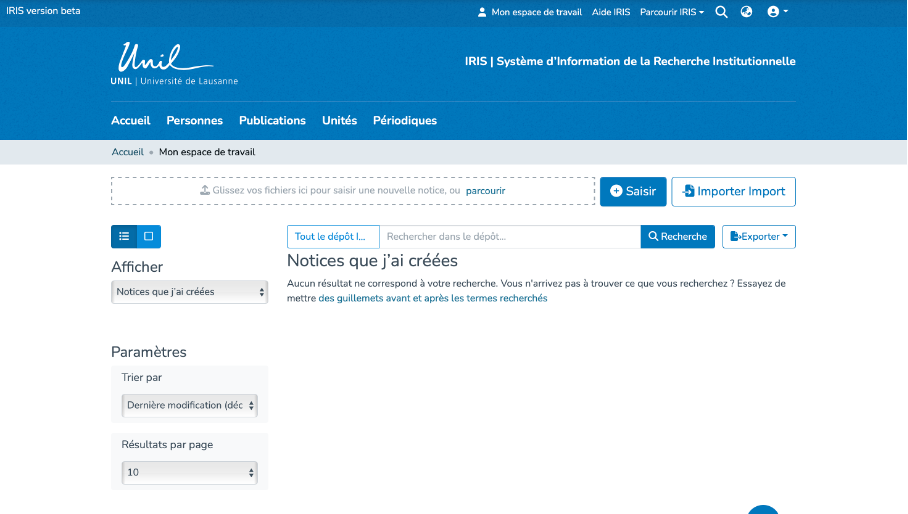The width and height of the screenshot is (908, 514).
Task: Open the Trier par sort dropdown
Action: 189,405
